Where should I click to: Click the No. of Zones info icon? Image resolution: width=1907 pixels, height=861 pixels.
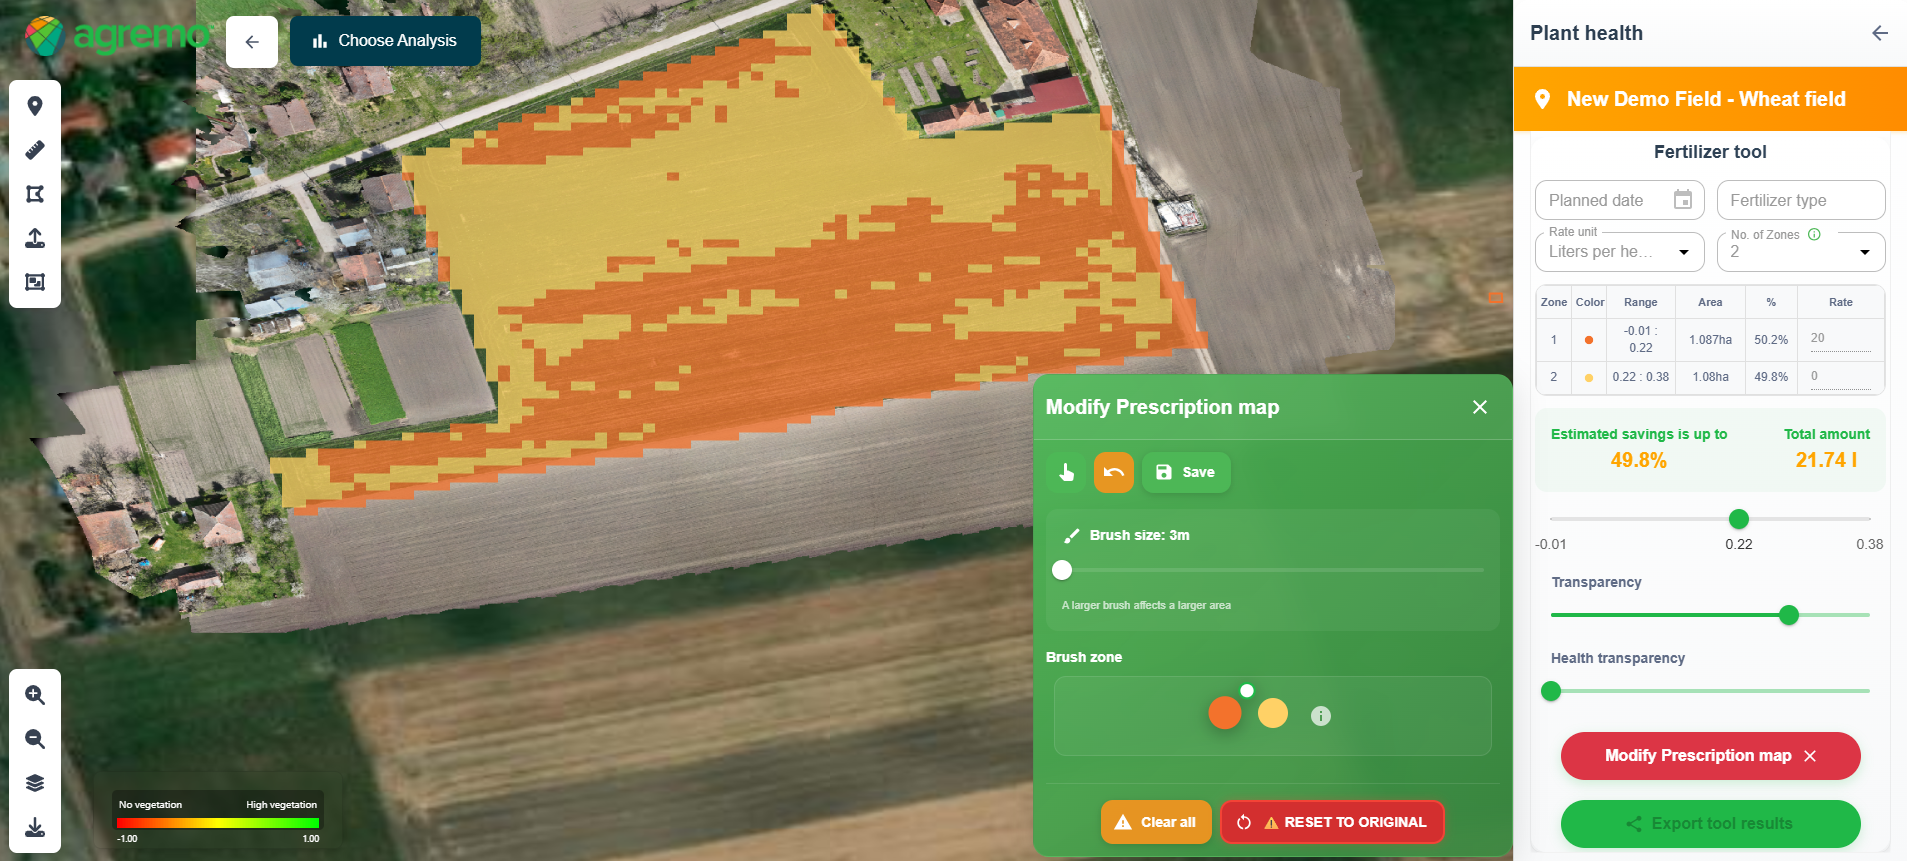[1814, 234]
